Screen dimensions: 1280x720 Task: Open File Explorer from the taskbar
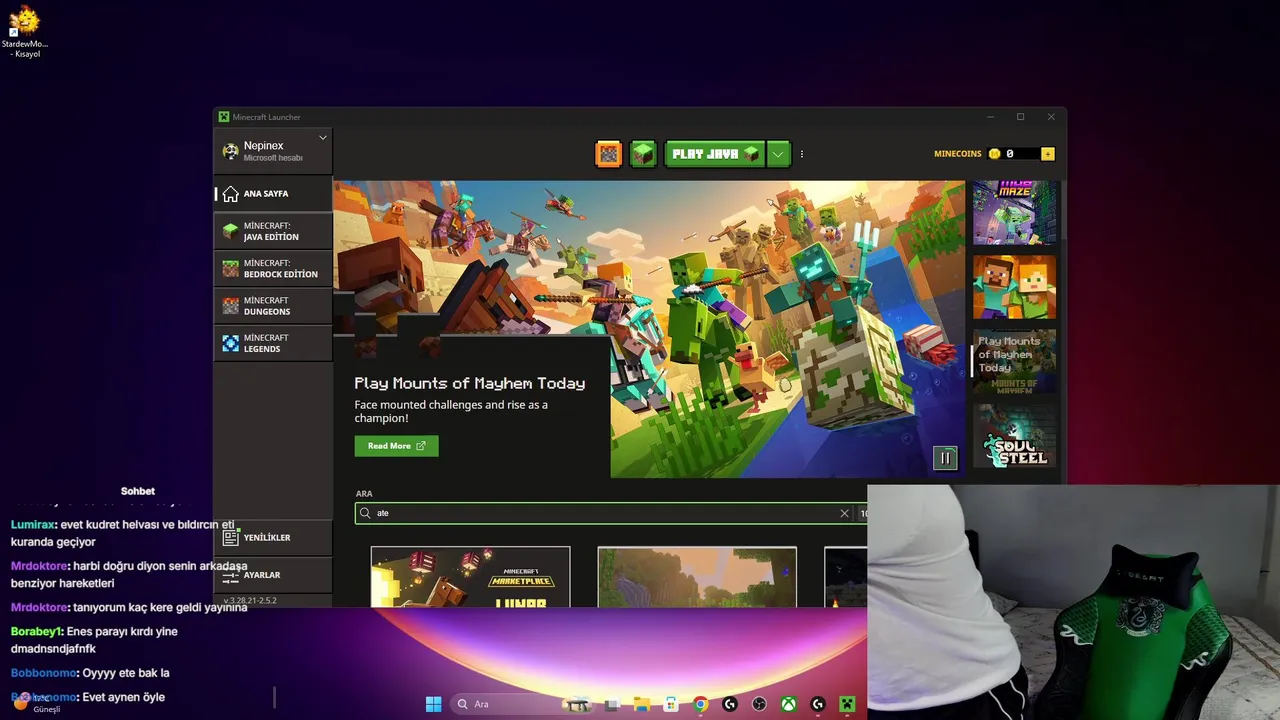coord(642,704)
